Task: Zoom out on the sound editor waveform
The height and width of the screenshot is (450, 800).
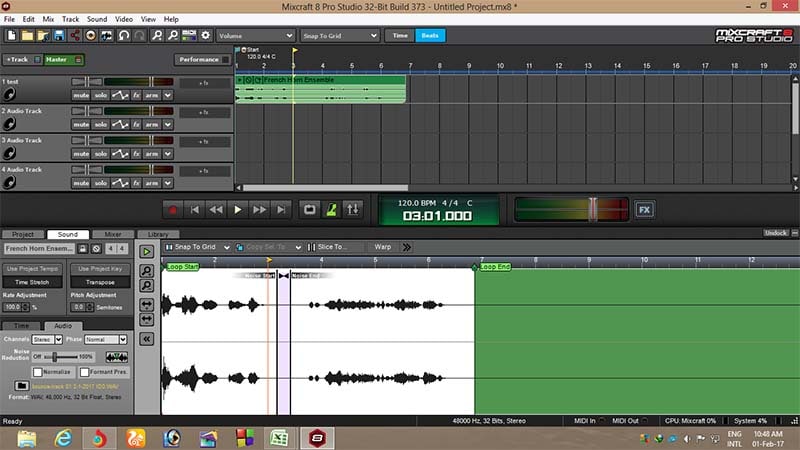Action: coord(146,286)
